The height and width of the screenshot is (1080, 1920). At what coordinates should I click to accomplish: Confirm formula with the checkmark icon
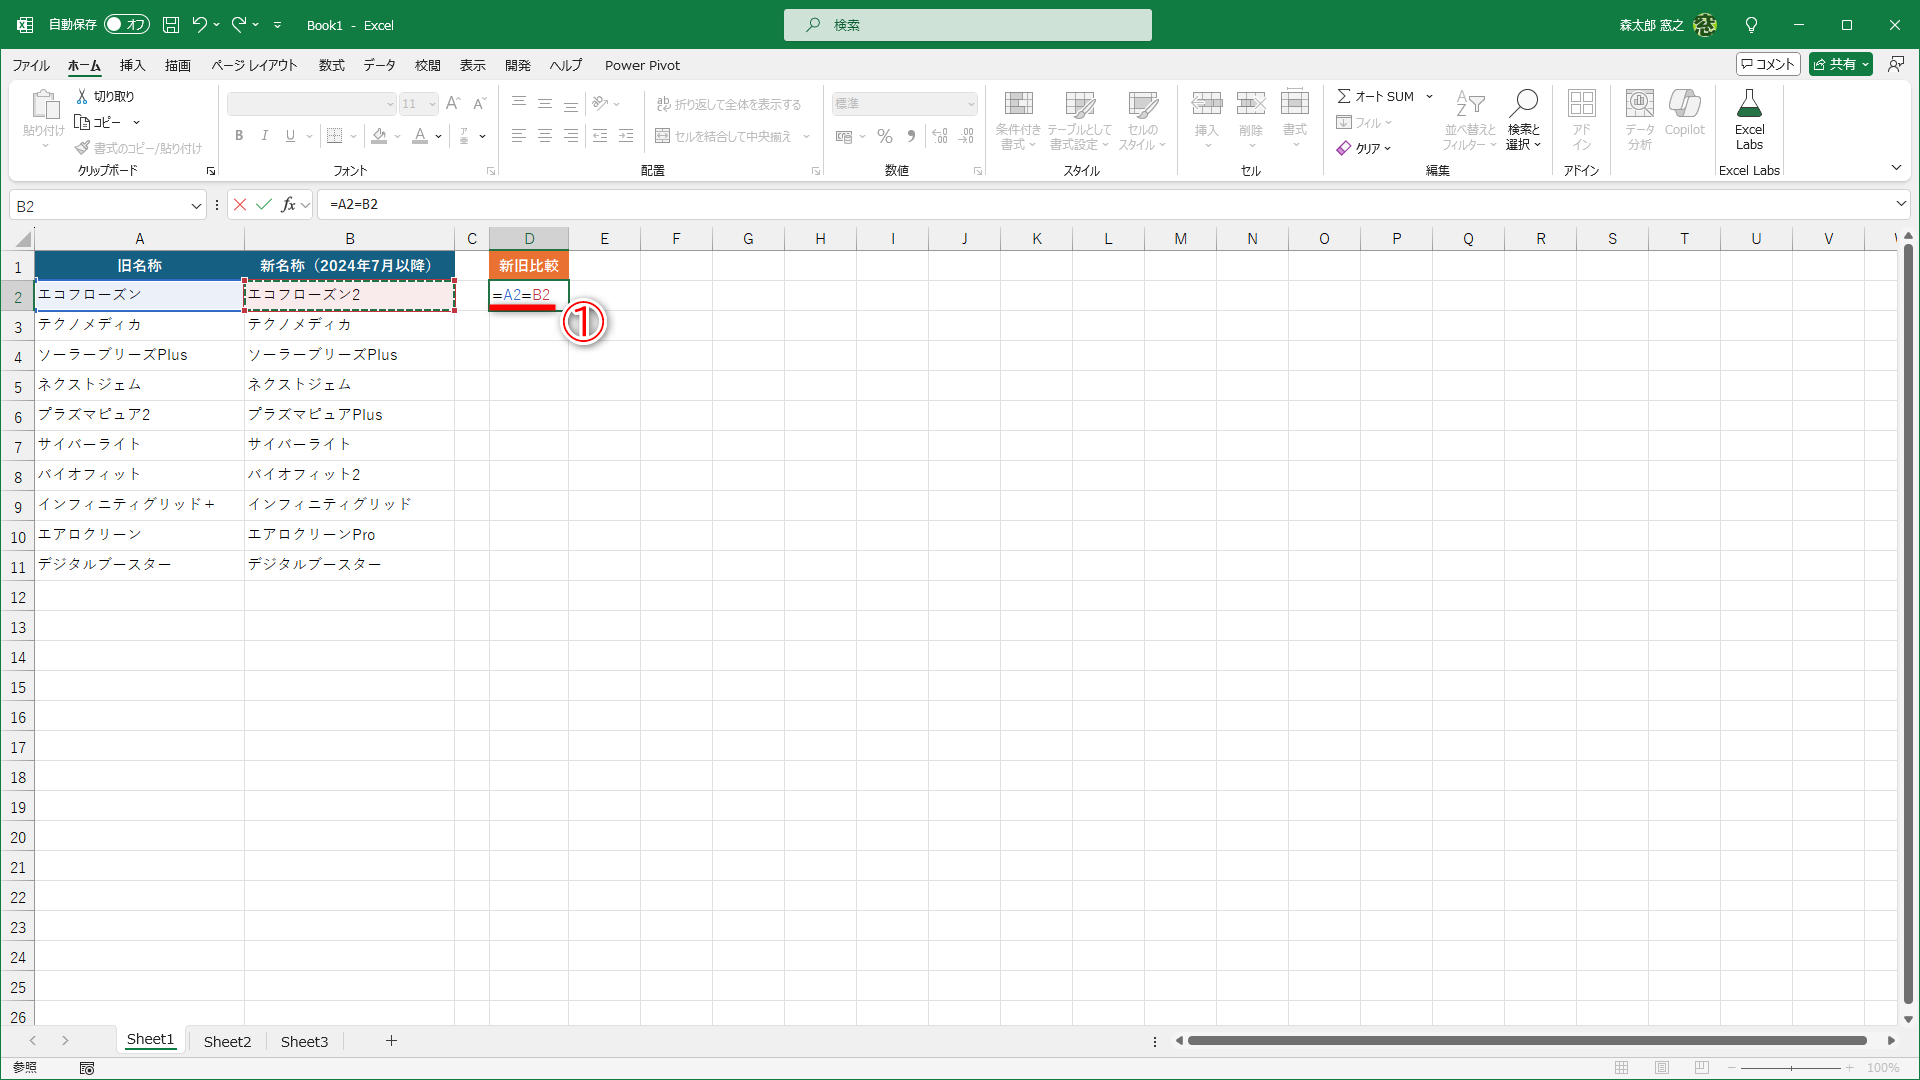pos(264,205)
